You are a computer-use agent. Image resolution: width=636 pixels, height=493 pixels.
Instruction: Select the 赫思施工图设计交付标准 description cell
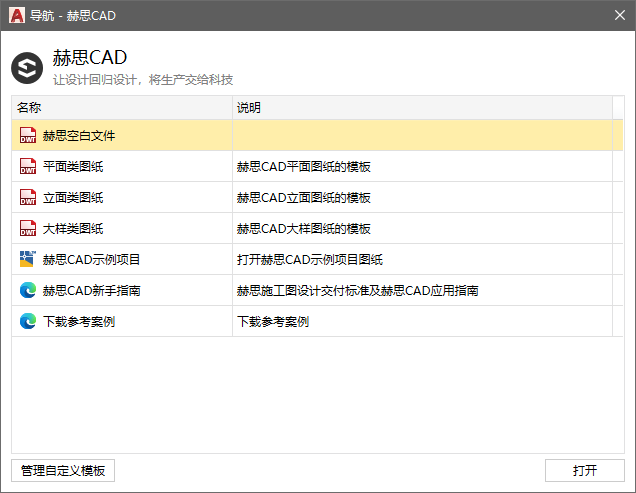tap(422, 291)
